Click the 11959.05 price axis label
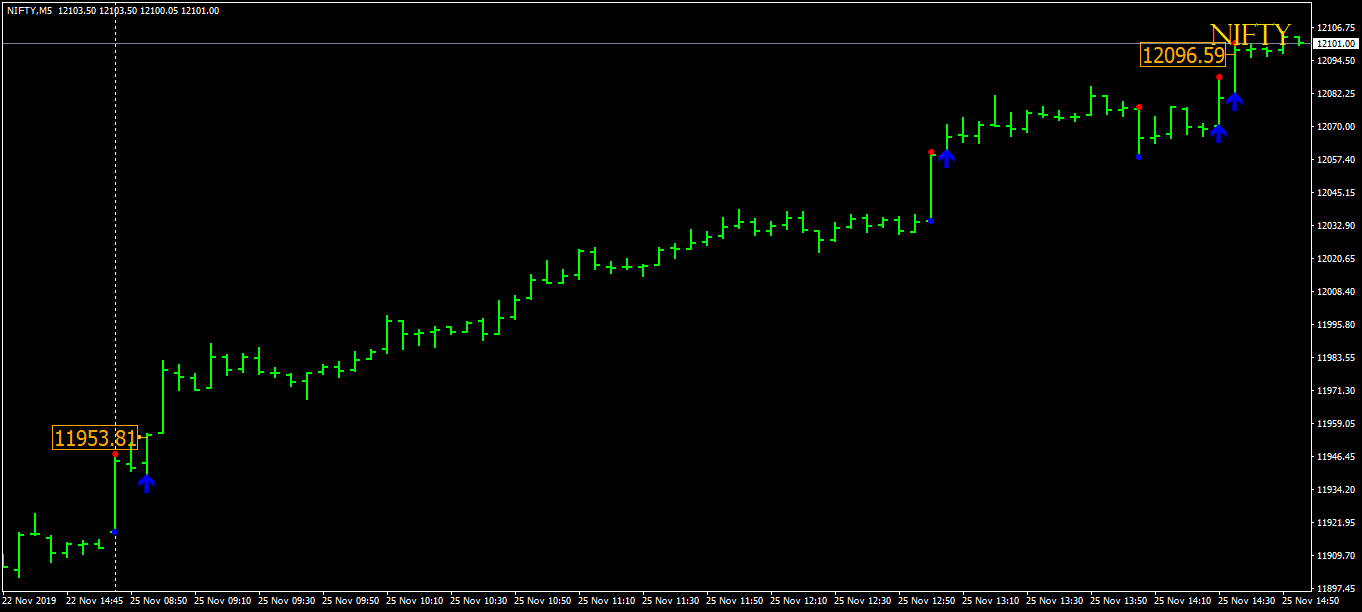 coord(1337,424)
